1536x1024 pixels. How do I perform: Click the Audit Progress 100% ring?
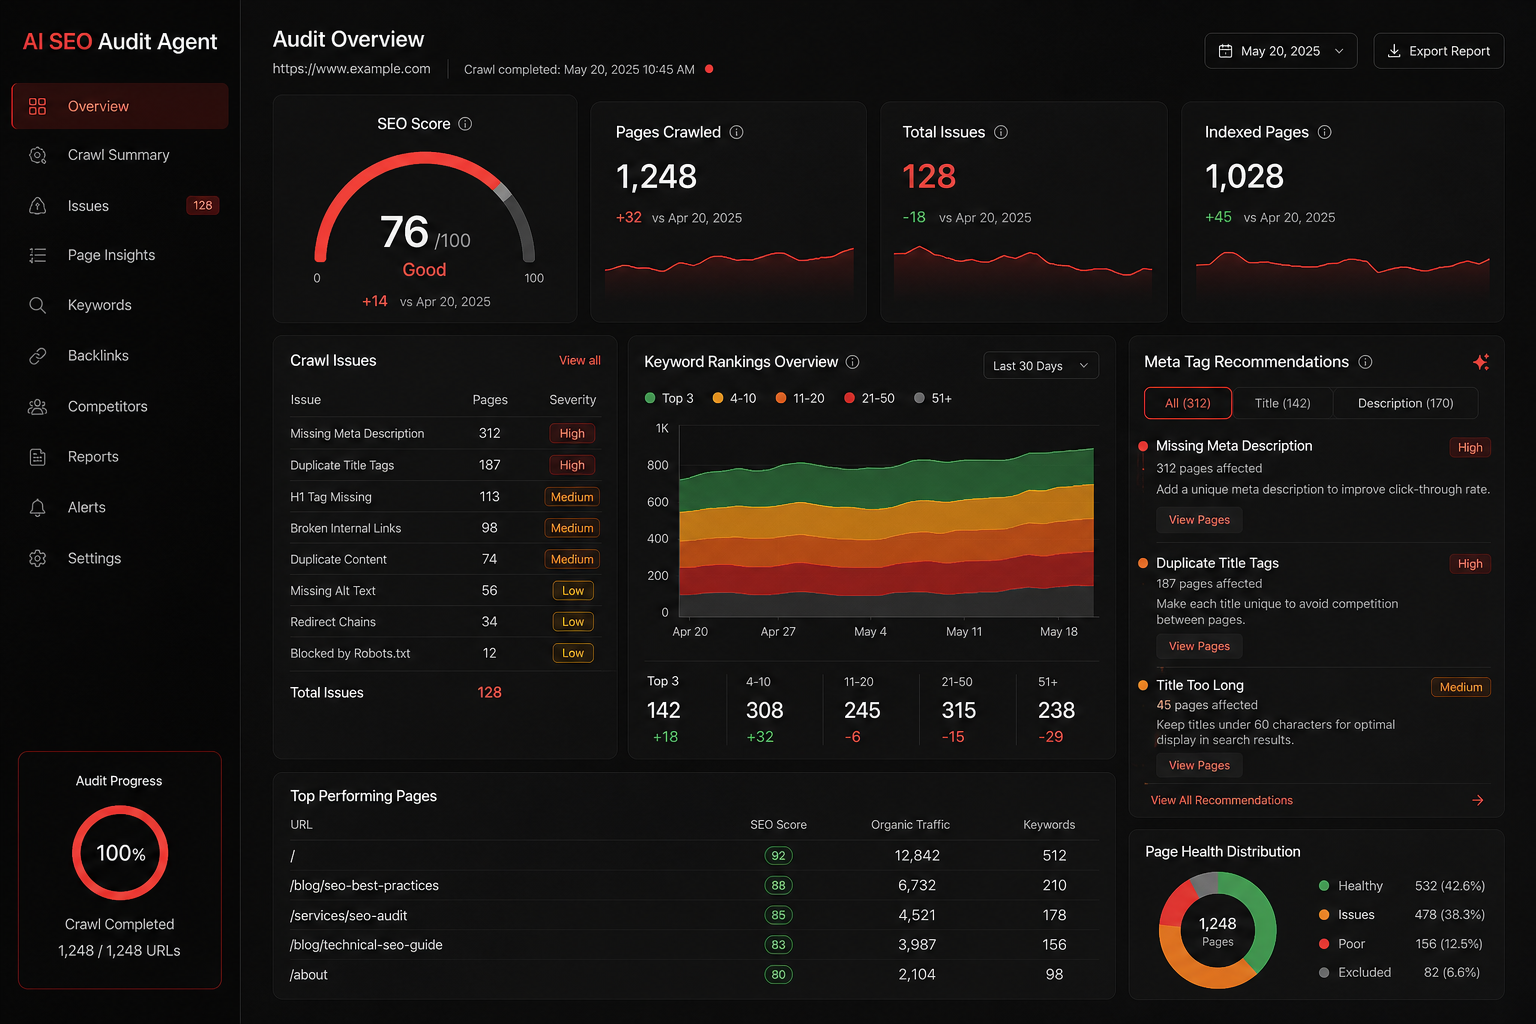(120, 853)
